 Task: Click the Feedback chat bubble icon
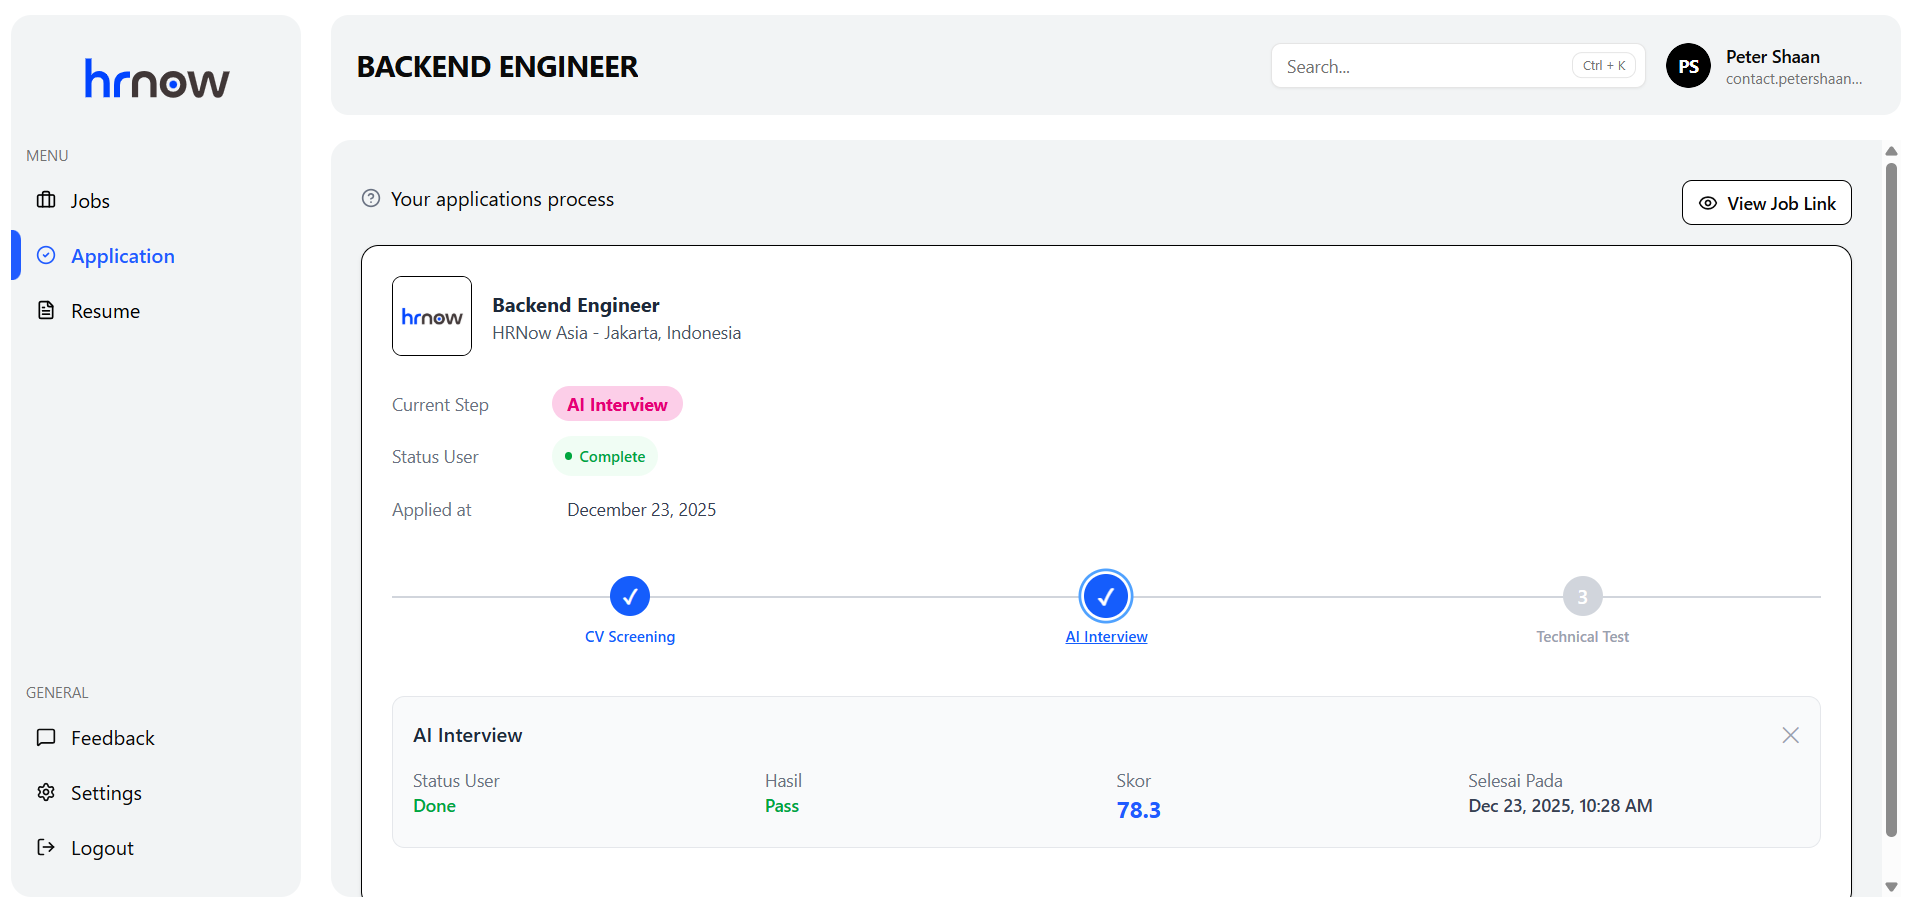pyautogui.click(x=46, y=738)
